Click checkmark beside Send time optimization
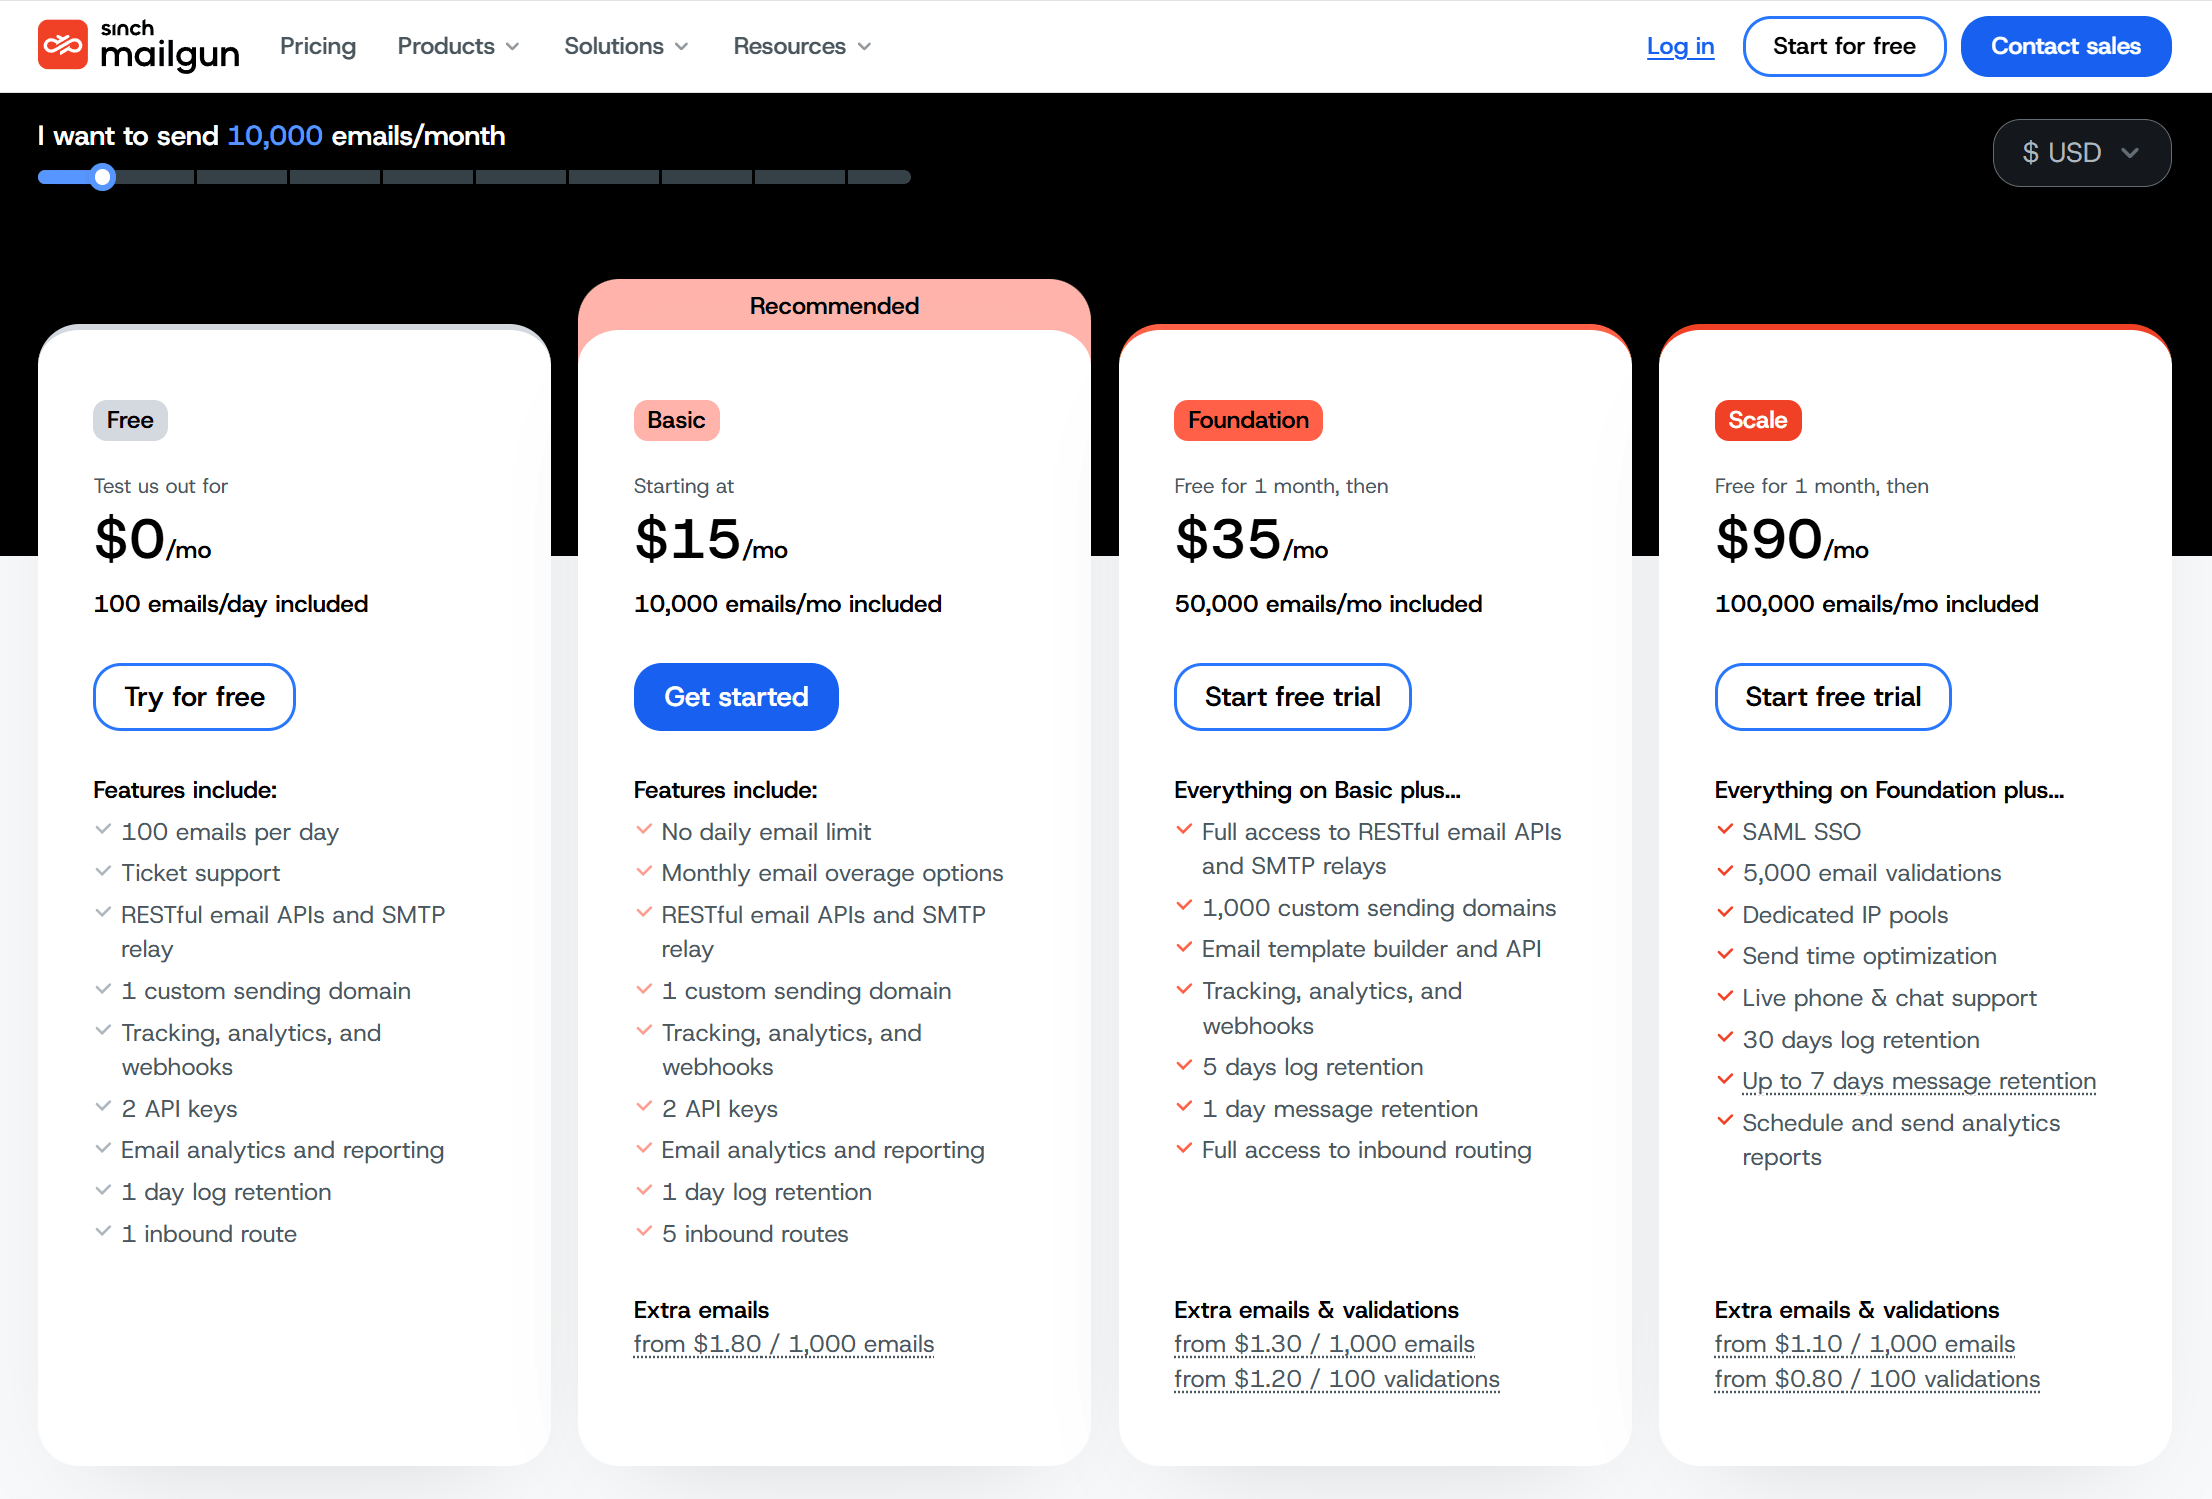The width and height of the screenshot is (2212, 1499). pyautogui.click(x=1724, y=955)
